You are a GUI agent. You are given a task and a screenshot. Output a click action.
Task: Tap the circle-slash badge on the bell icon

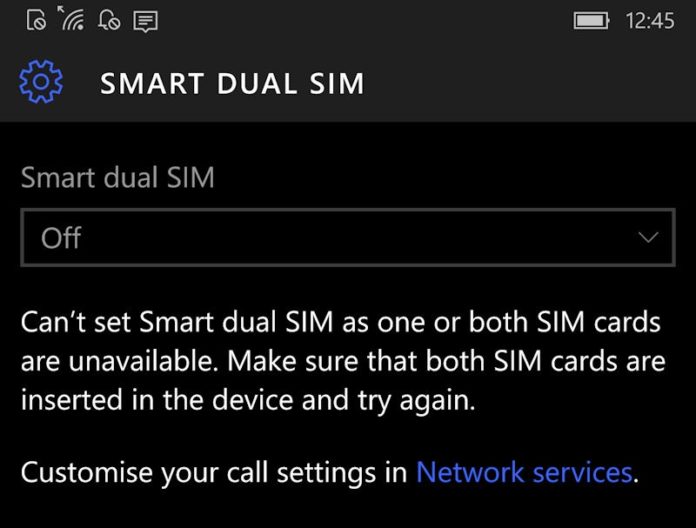pos(114,24)
